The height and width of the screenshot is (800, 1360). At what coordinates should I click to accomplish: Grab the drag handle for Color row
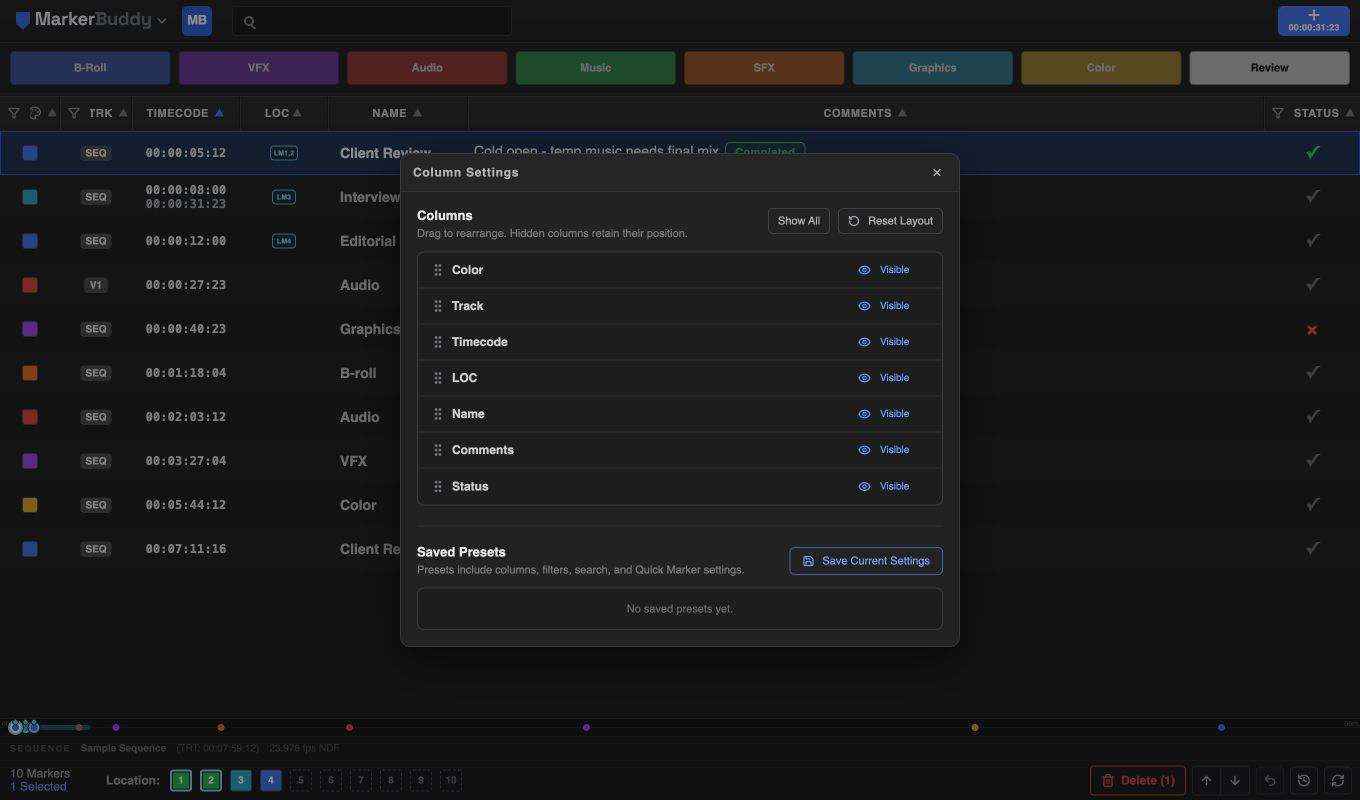tap(438, 270)
